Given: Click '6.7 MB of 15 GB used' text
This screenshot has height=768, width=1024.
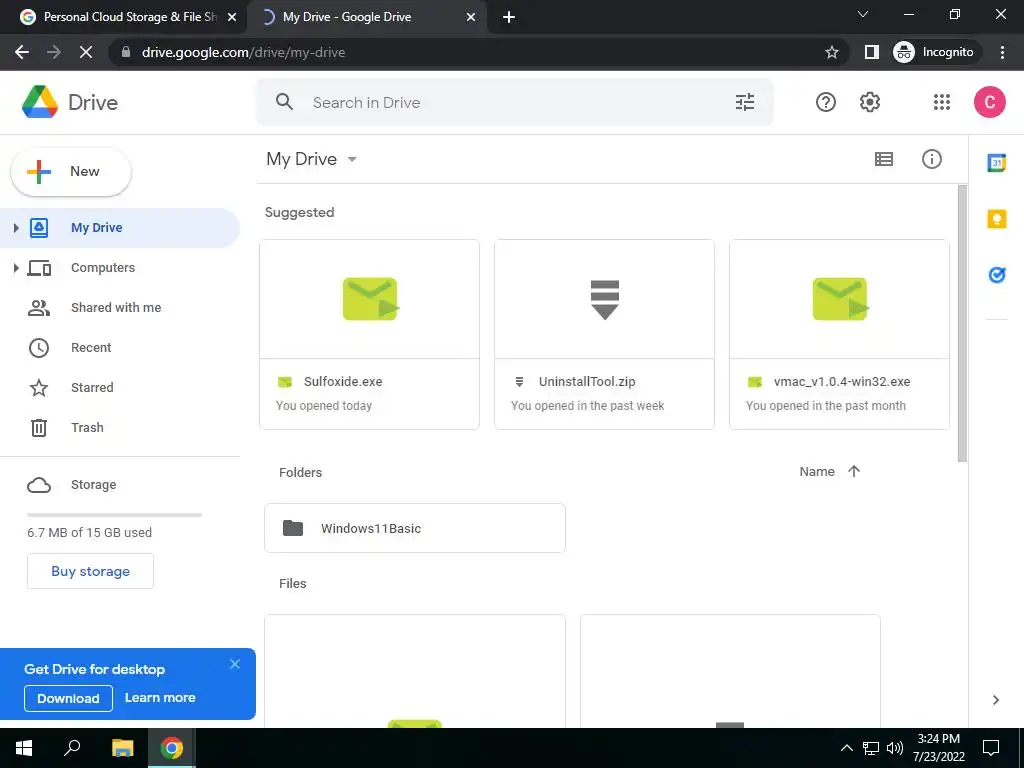Looking at the screenshot, I should coord(89,532).
